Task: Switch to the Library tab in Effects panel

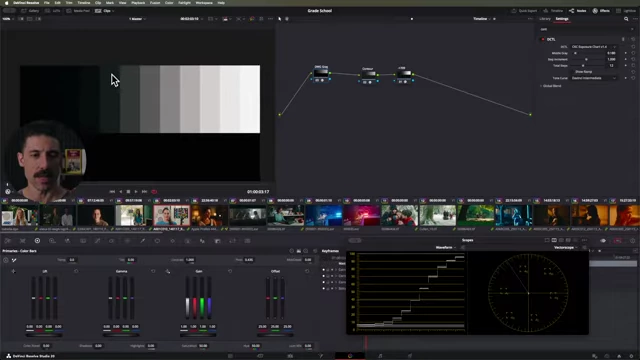Action: [x=545, y=19]
